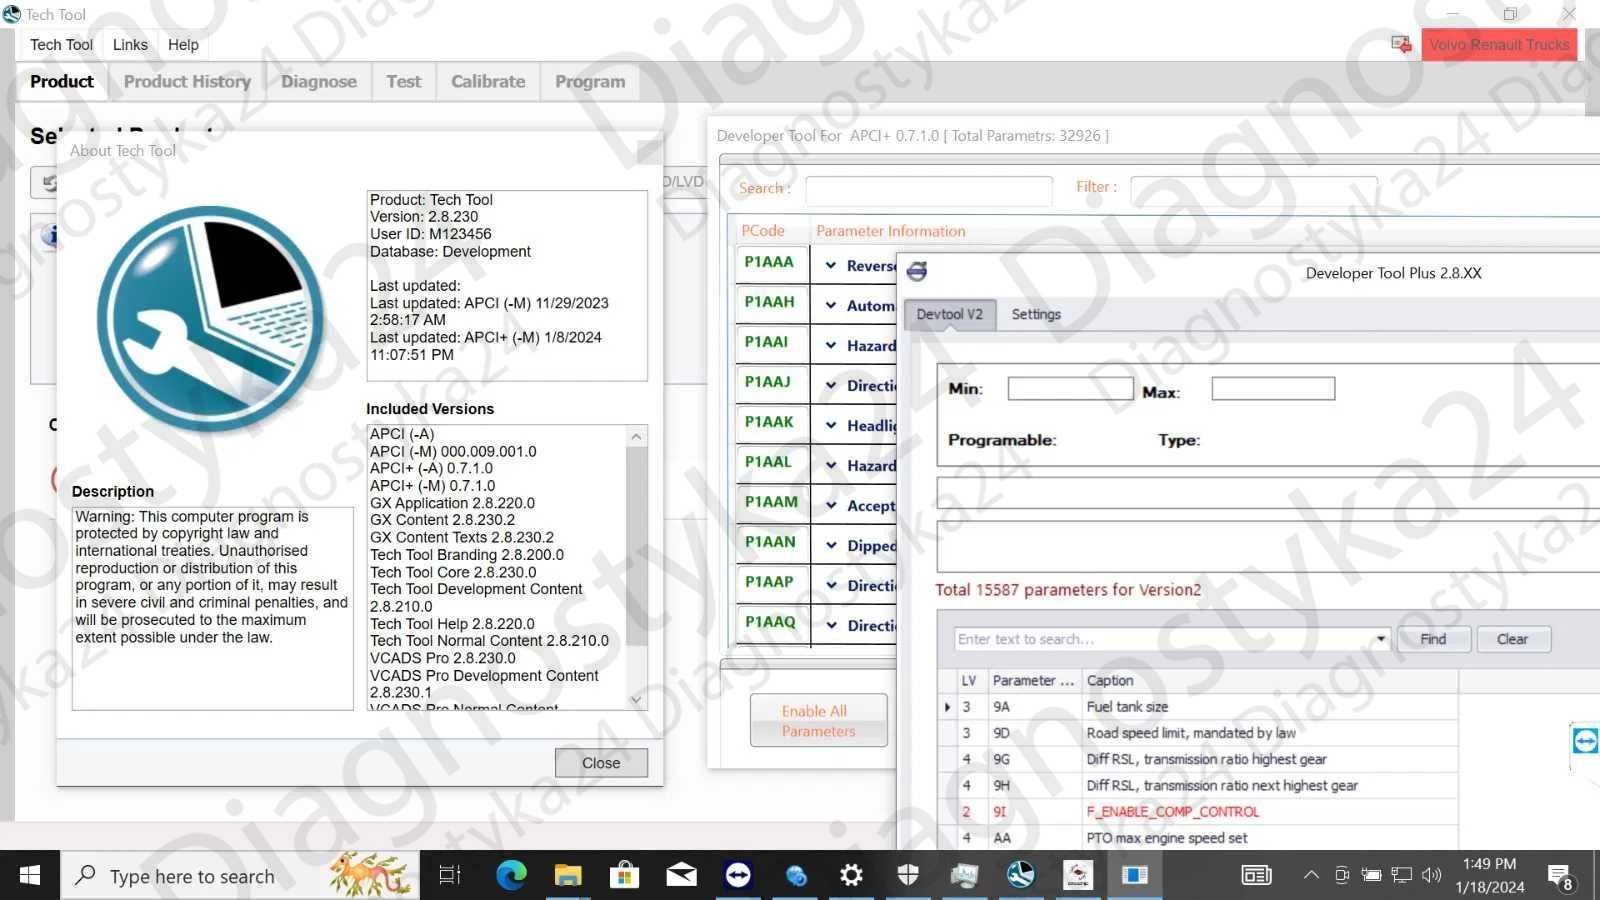This screenshot has height=900, width=1600.
Task: Select the F_ENABLE_COMP_CONTROL parameter row
Action: (x=1198, y=812)
